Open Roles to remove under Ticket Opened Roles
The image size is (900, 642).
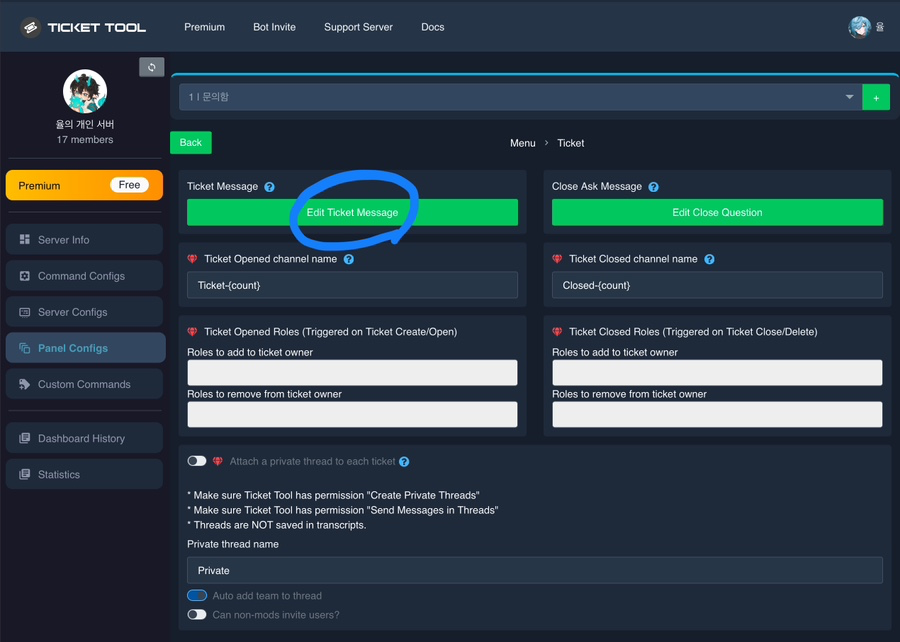click(352, 414)
